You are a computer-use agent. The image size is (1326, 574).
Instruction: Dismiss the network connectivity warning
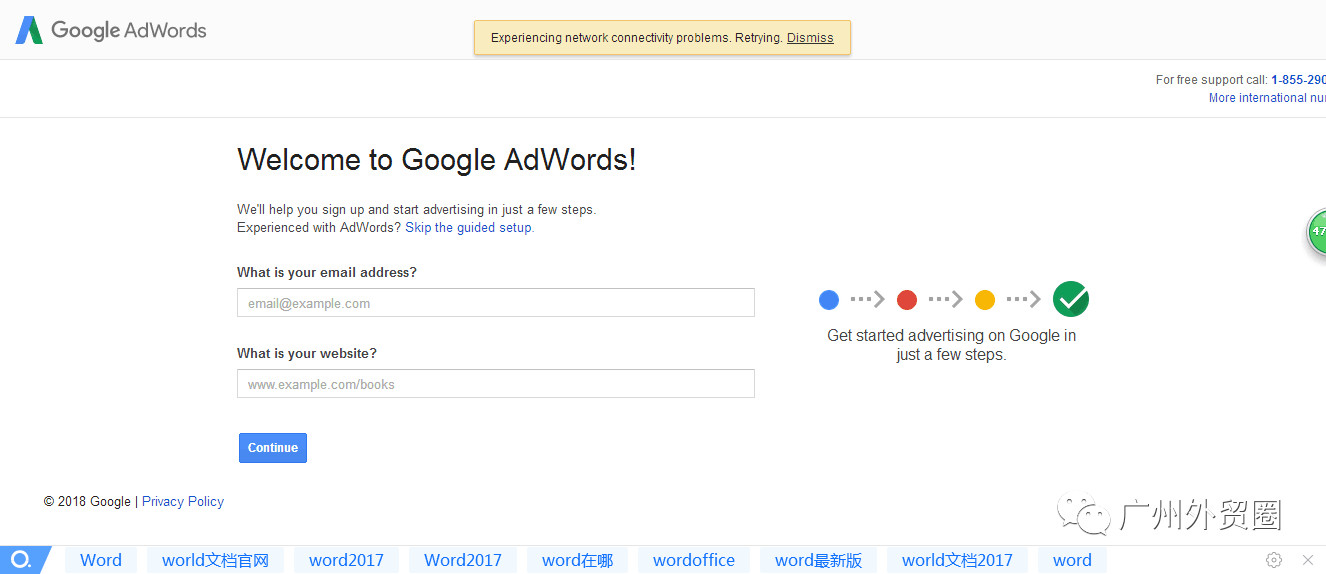click(x=810, y=38)
